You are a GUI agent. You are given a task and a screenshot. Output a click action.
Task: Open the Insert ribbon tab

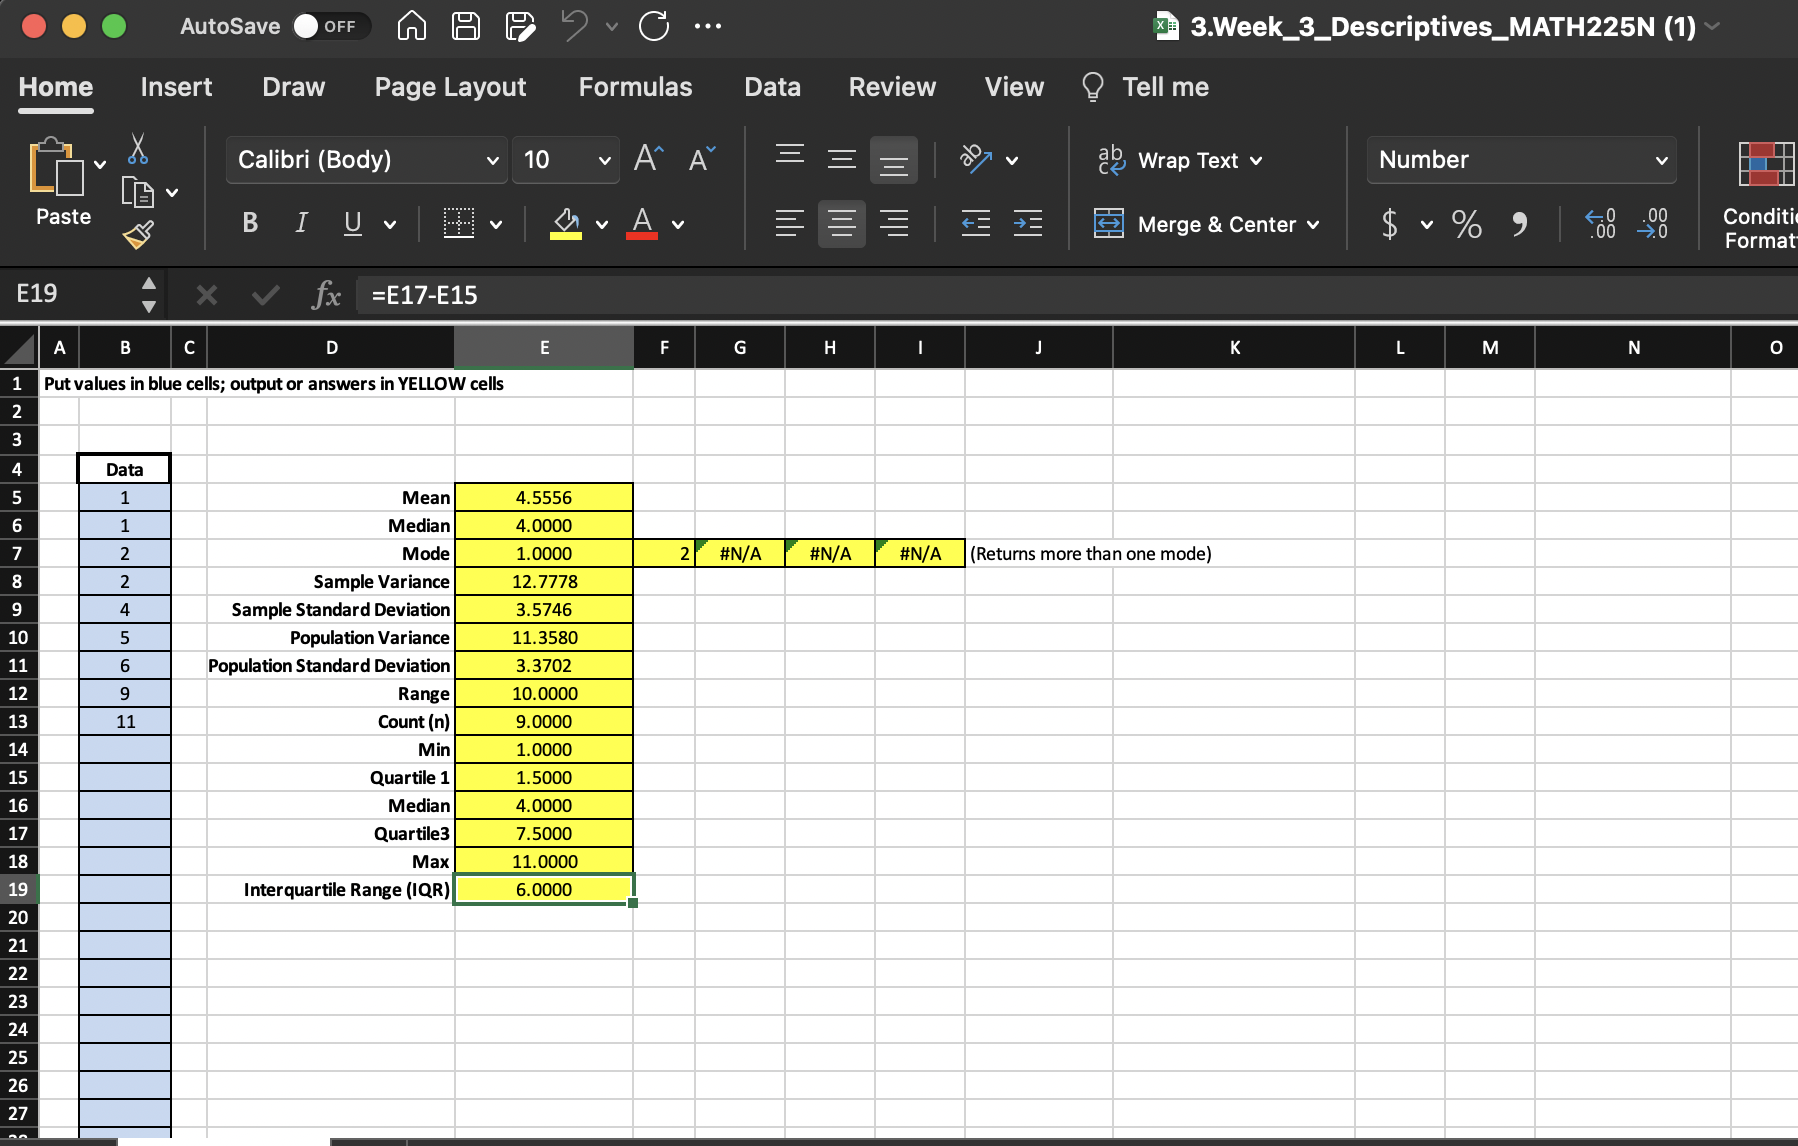(x=176, y=87)
